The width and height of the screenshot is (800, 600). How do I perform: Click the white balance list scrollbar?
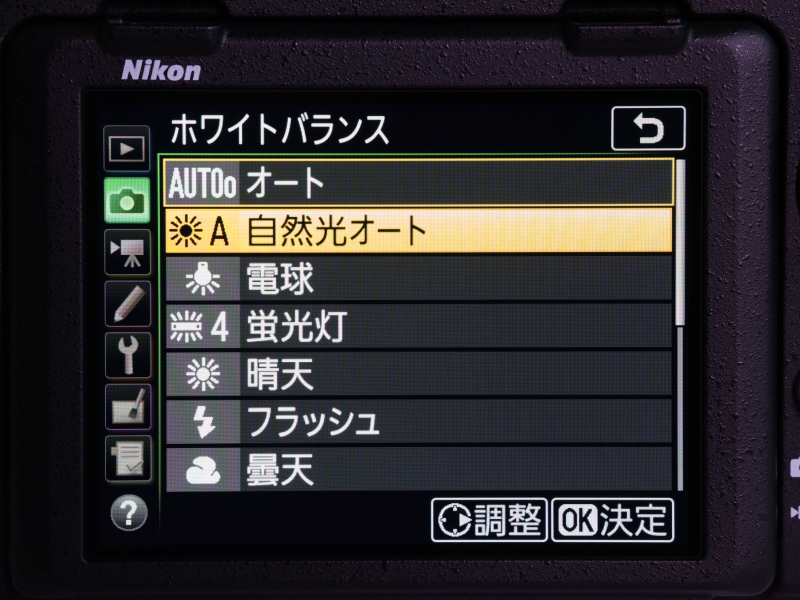[680, 325]
